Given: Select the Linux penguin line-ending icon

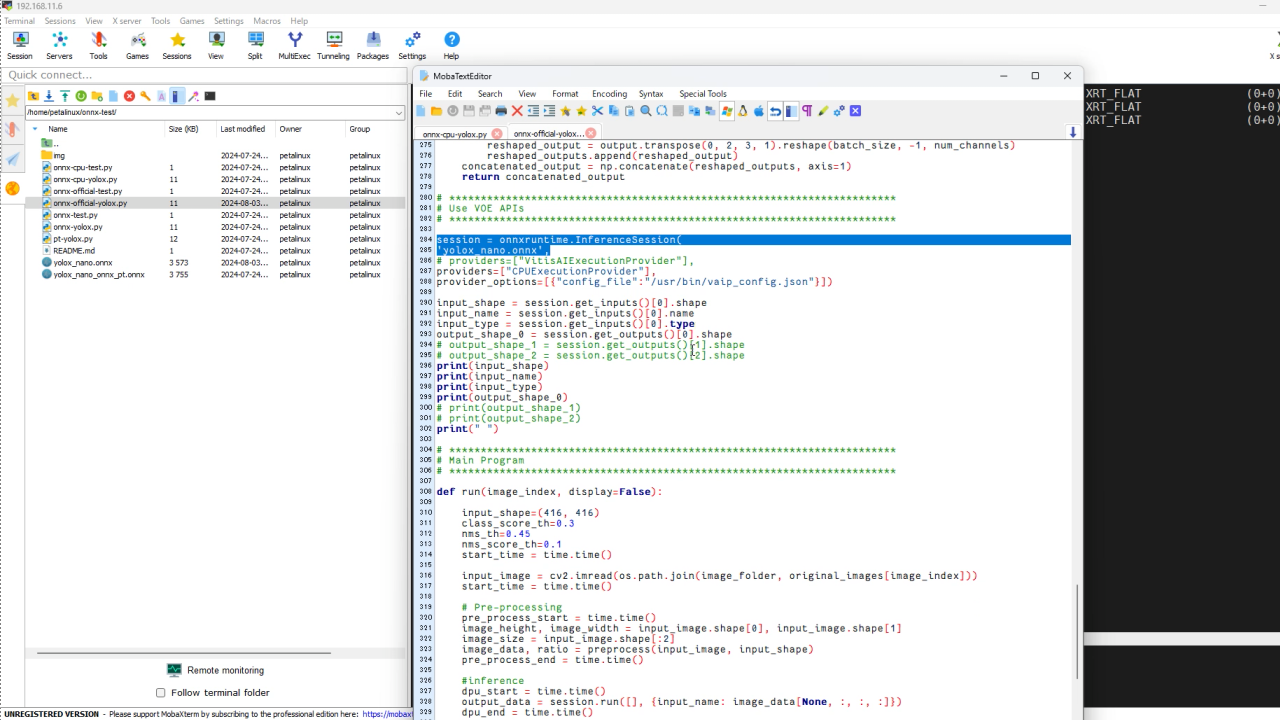Looking at the screenshot, I should (743, 111).
